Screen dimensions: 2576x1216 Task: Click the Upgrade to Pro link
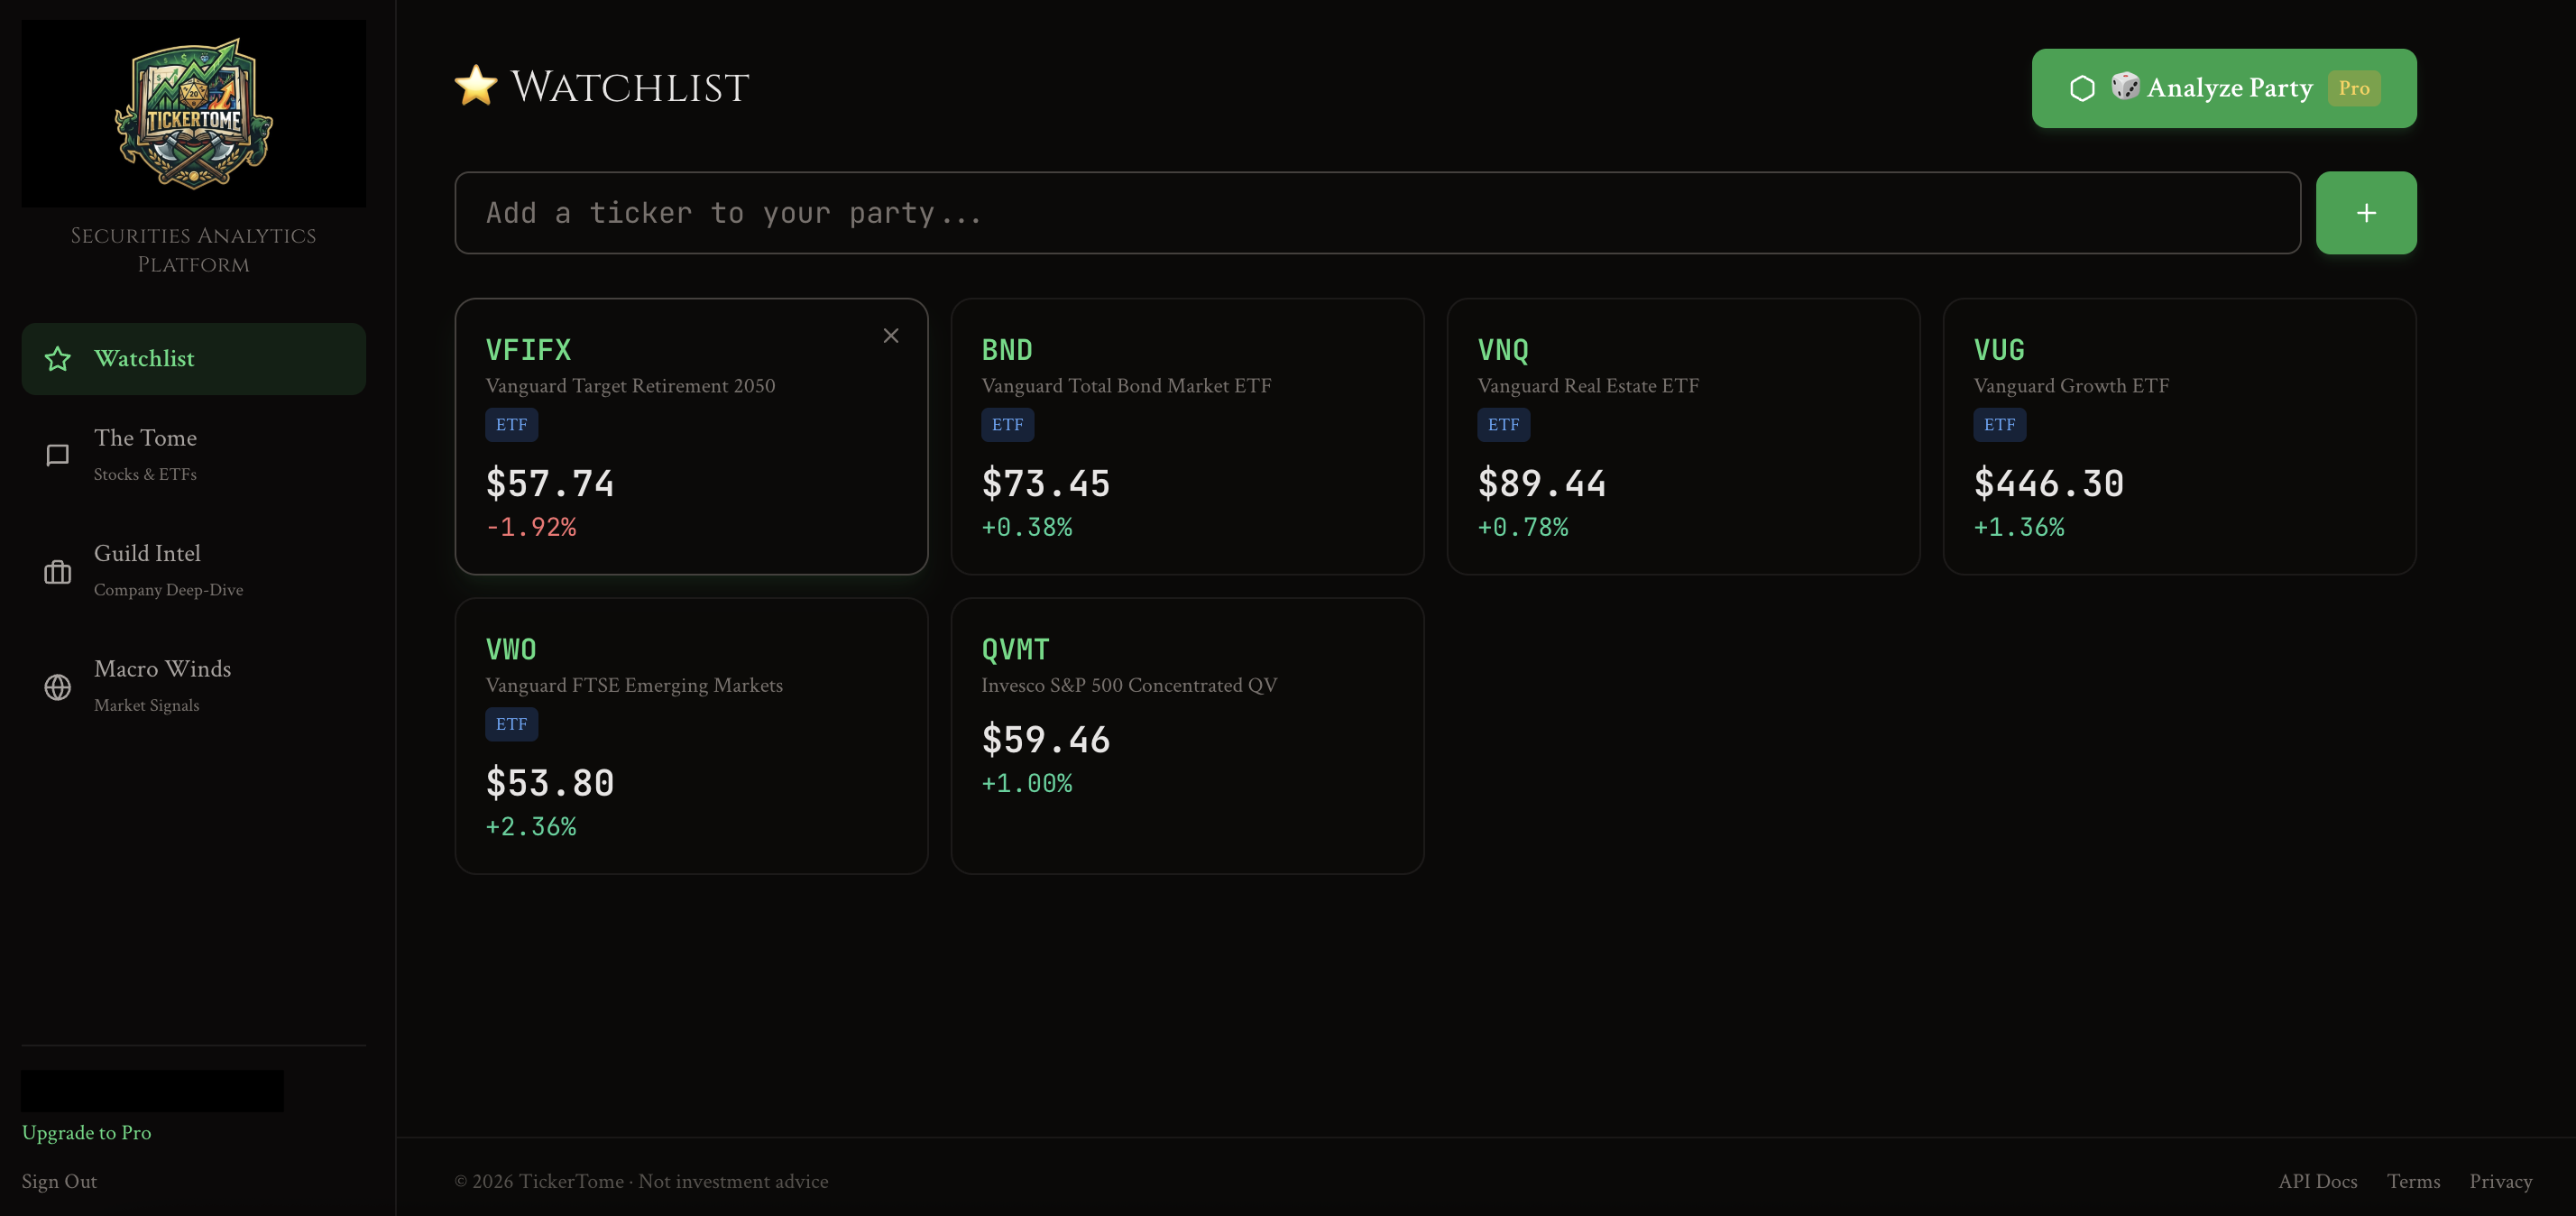click(87, 1132)
